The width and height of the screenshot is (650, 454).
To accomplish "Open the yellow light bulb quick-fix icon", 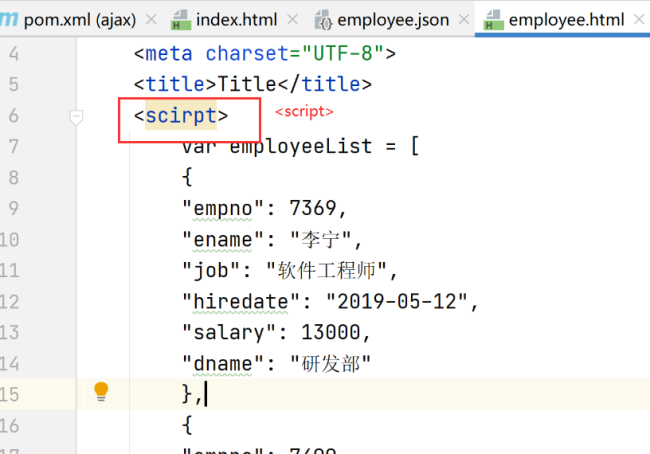I will 101,391.
